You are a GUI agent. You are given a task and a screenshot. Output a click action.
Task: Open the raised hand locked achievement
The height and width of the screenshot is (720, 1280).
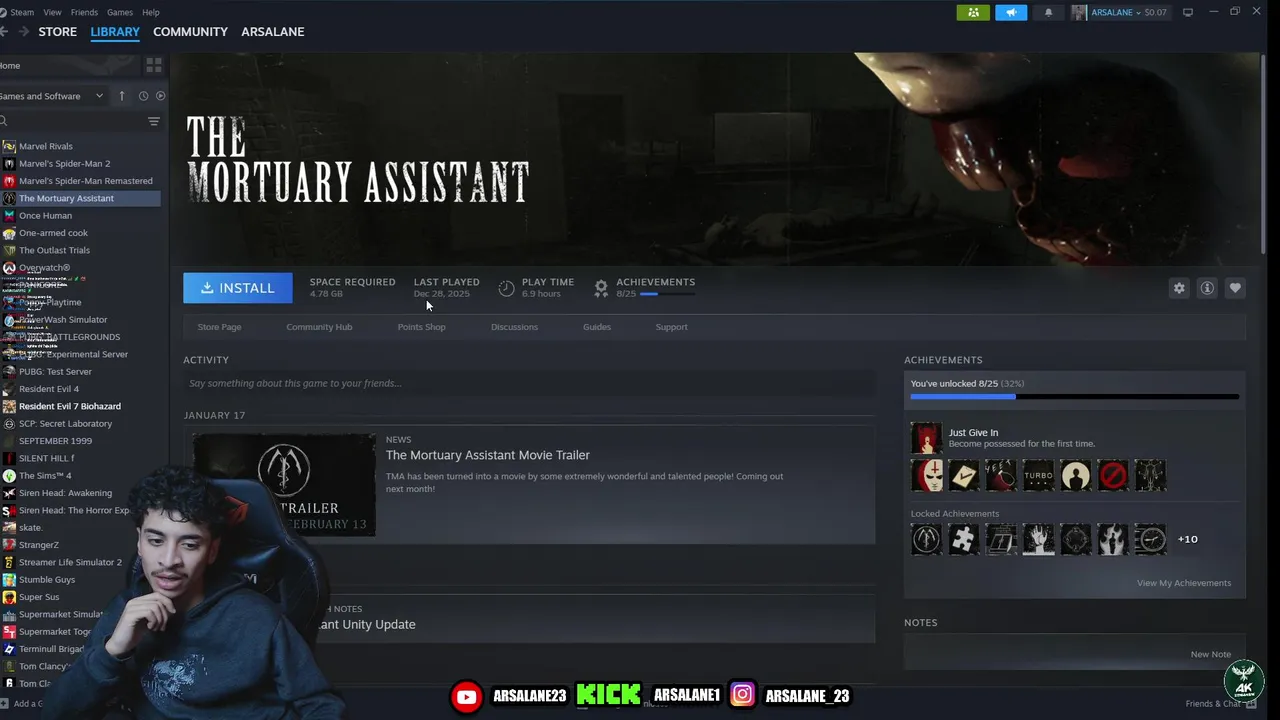pos(1038,540)
